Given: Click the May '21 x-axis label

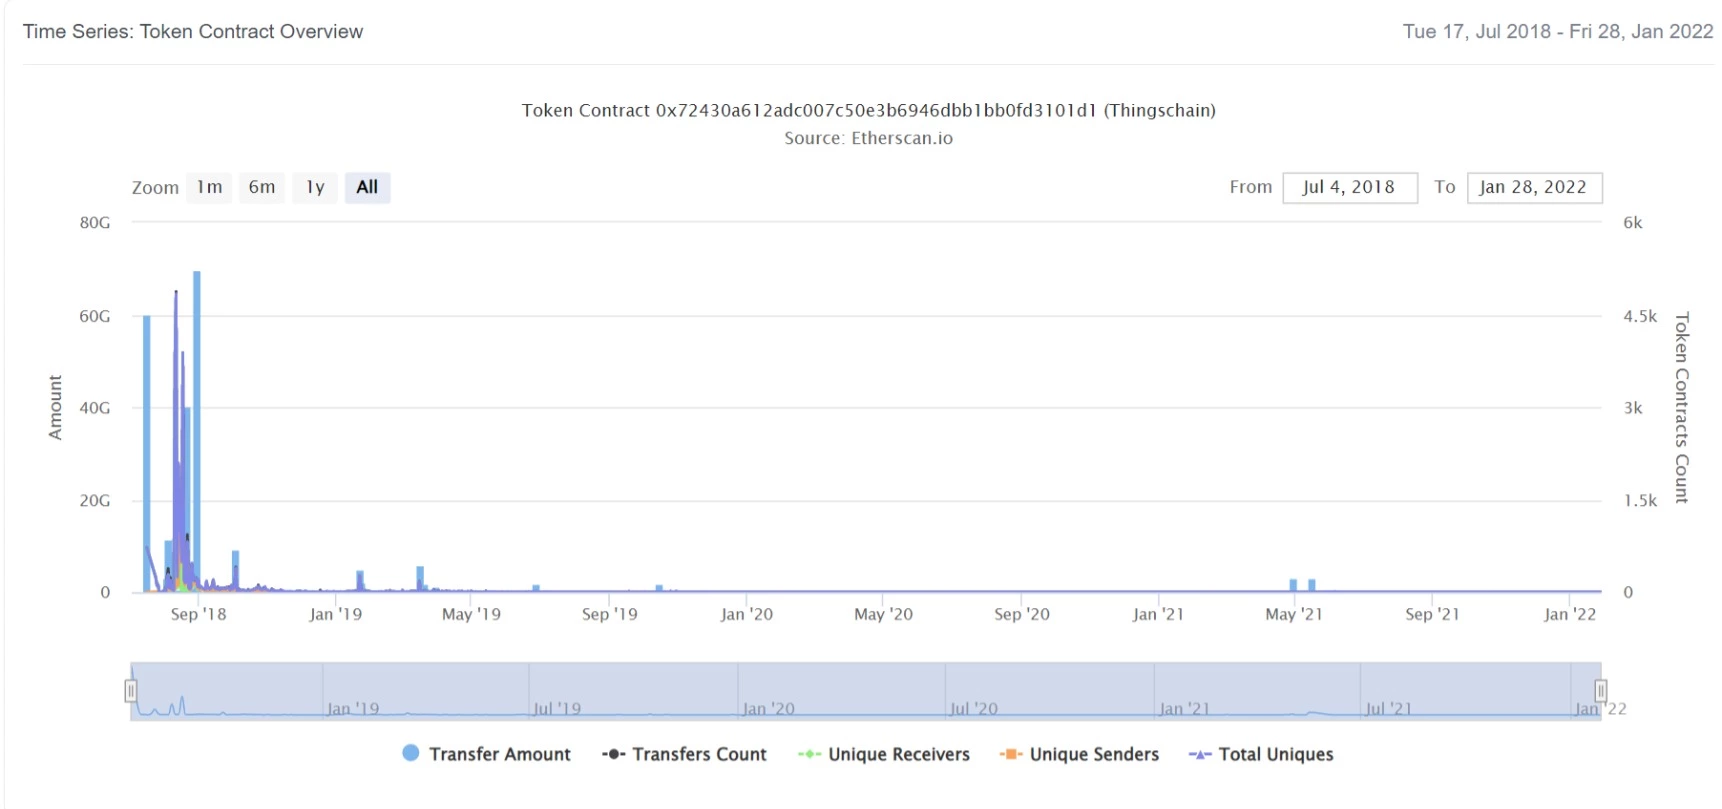Looking at the screenshot, I should pos(1294,614).
